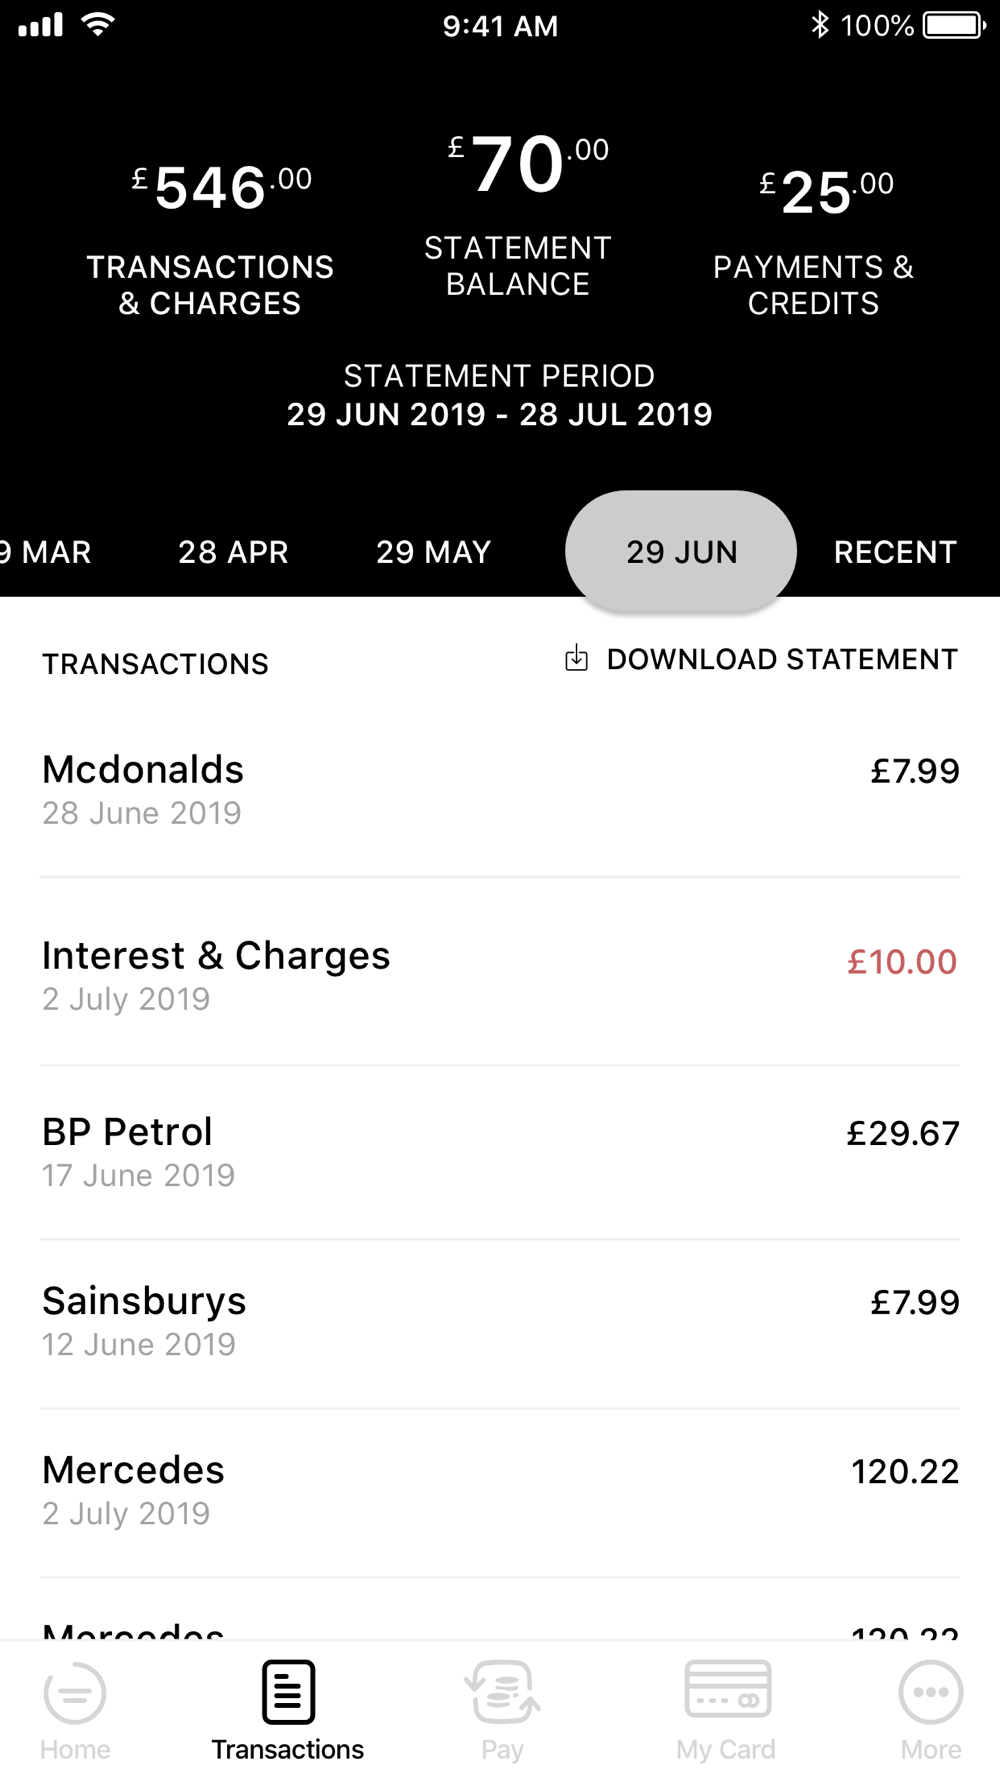Open the Interest & Charges entry

pyautogui.click(x=500, y=975)
